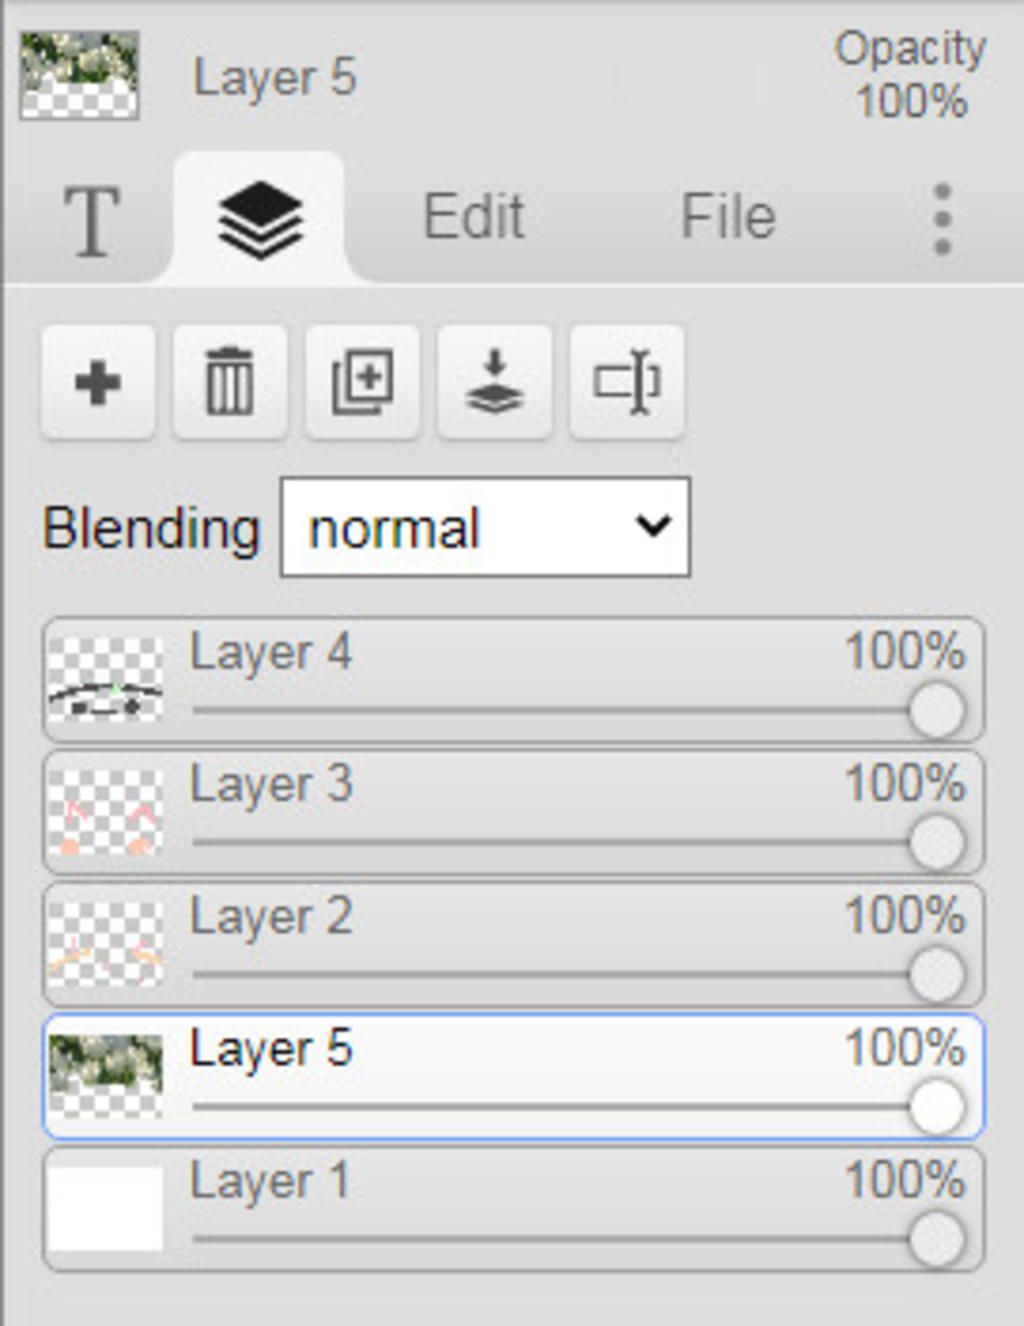The width and height of the screenshot is (1024, 1326).
Task: Click Layer 4 opacity slider handle
Action: 937,711
